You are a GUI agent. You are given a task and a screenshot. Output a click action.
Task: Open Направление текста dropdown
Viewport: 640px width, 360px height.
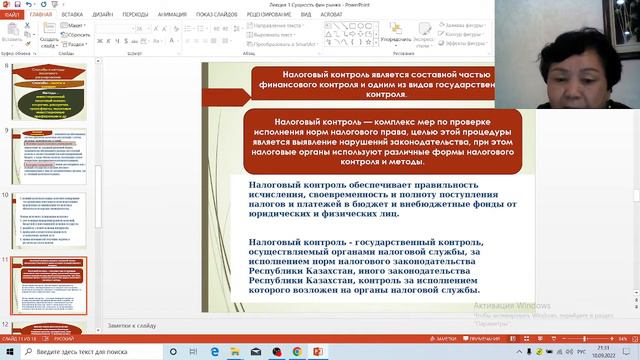pos(276,25)
